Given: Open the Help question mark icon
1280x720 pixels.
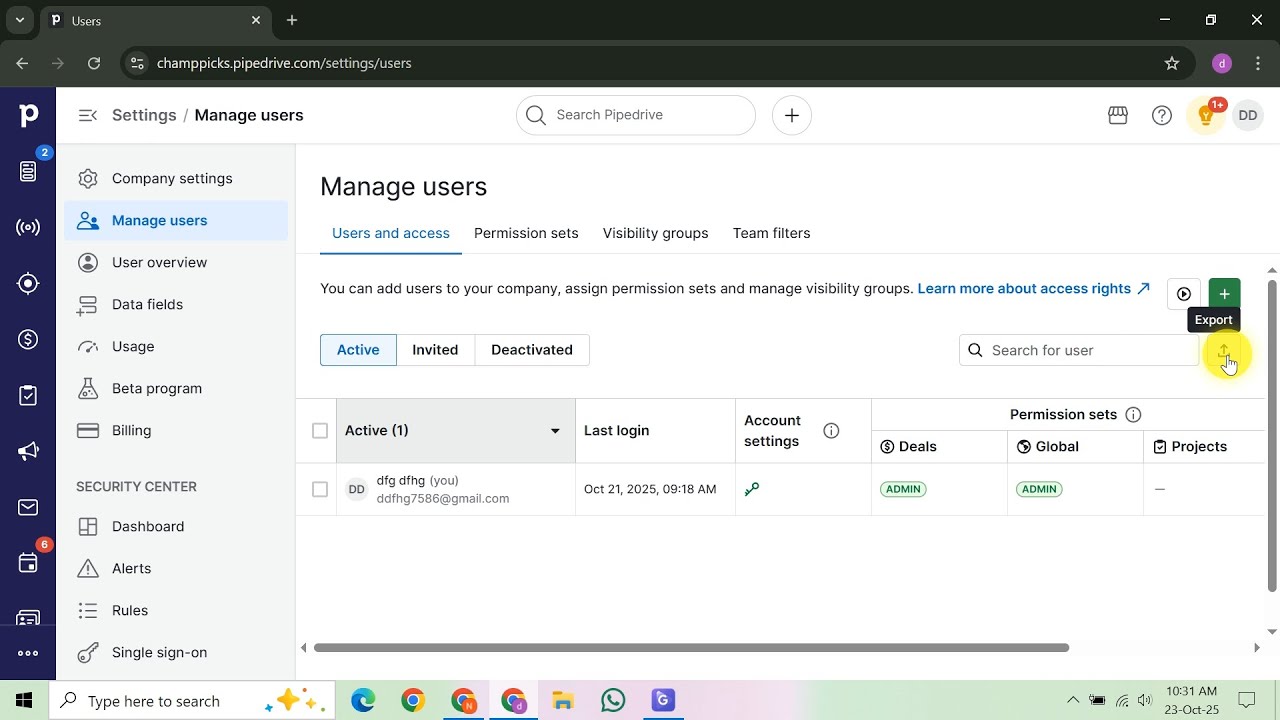Looking at the screenshot, I should point(1162,115).
